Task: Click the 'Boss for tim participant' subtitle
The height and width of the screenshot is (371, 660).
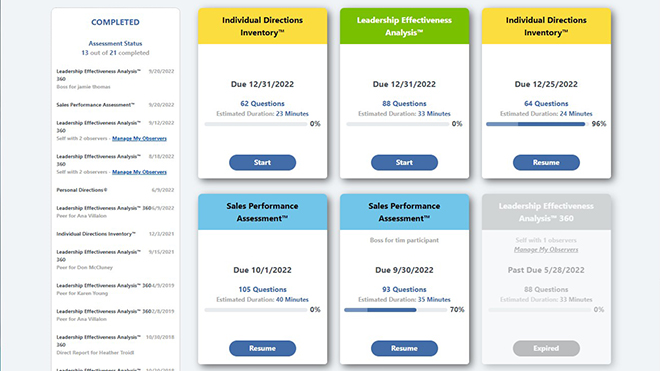Action: (x=404, y=240)
